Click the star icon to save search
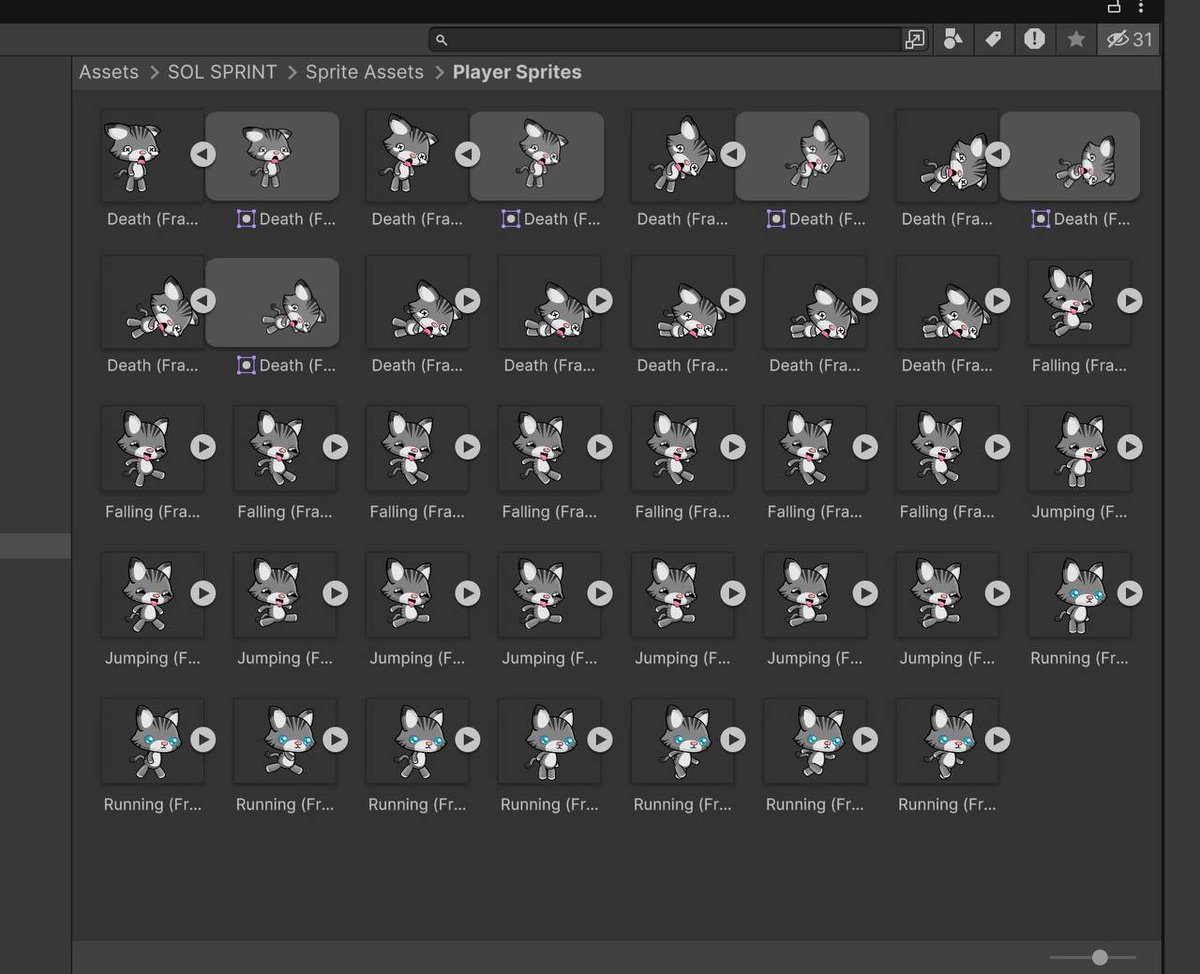This screenshot has height=974, width=1200. click(x=1076, y=39)
